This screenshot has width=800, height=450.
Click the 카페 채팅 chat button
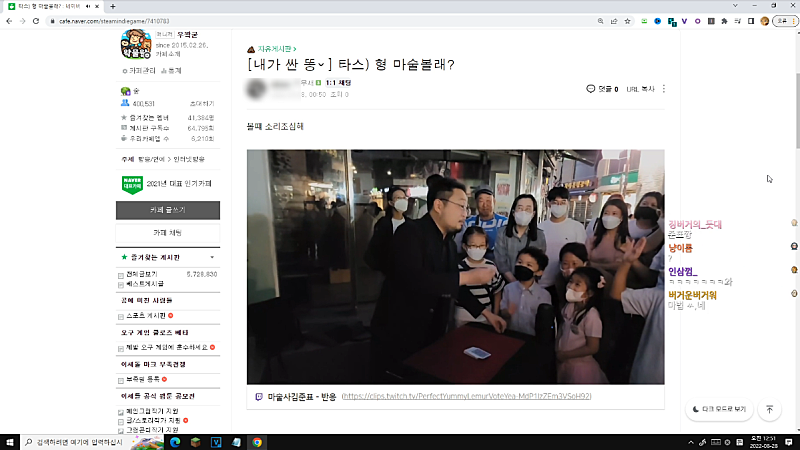[168, 233]
